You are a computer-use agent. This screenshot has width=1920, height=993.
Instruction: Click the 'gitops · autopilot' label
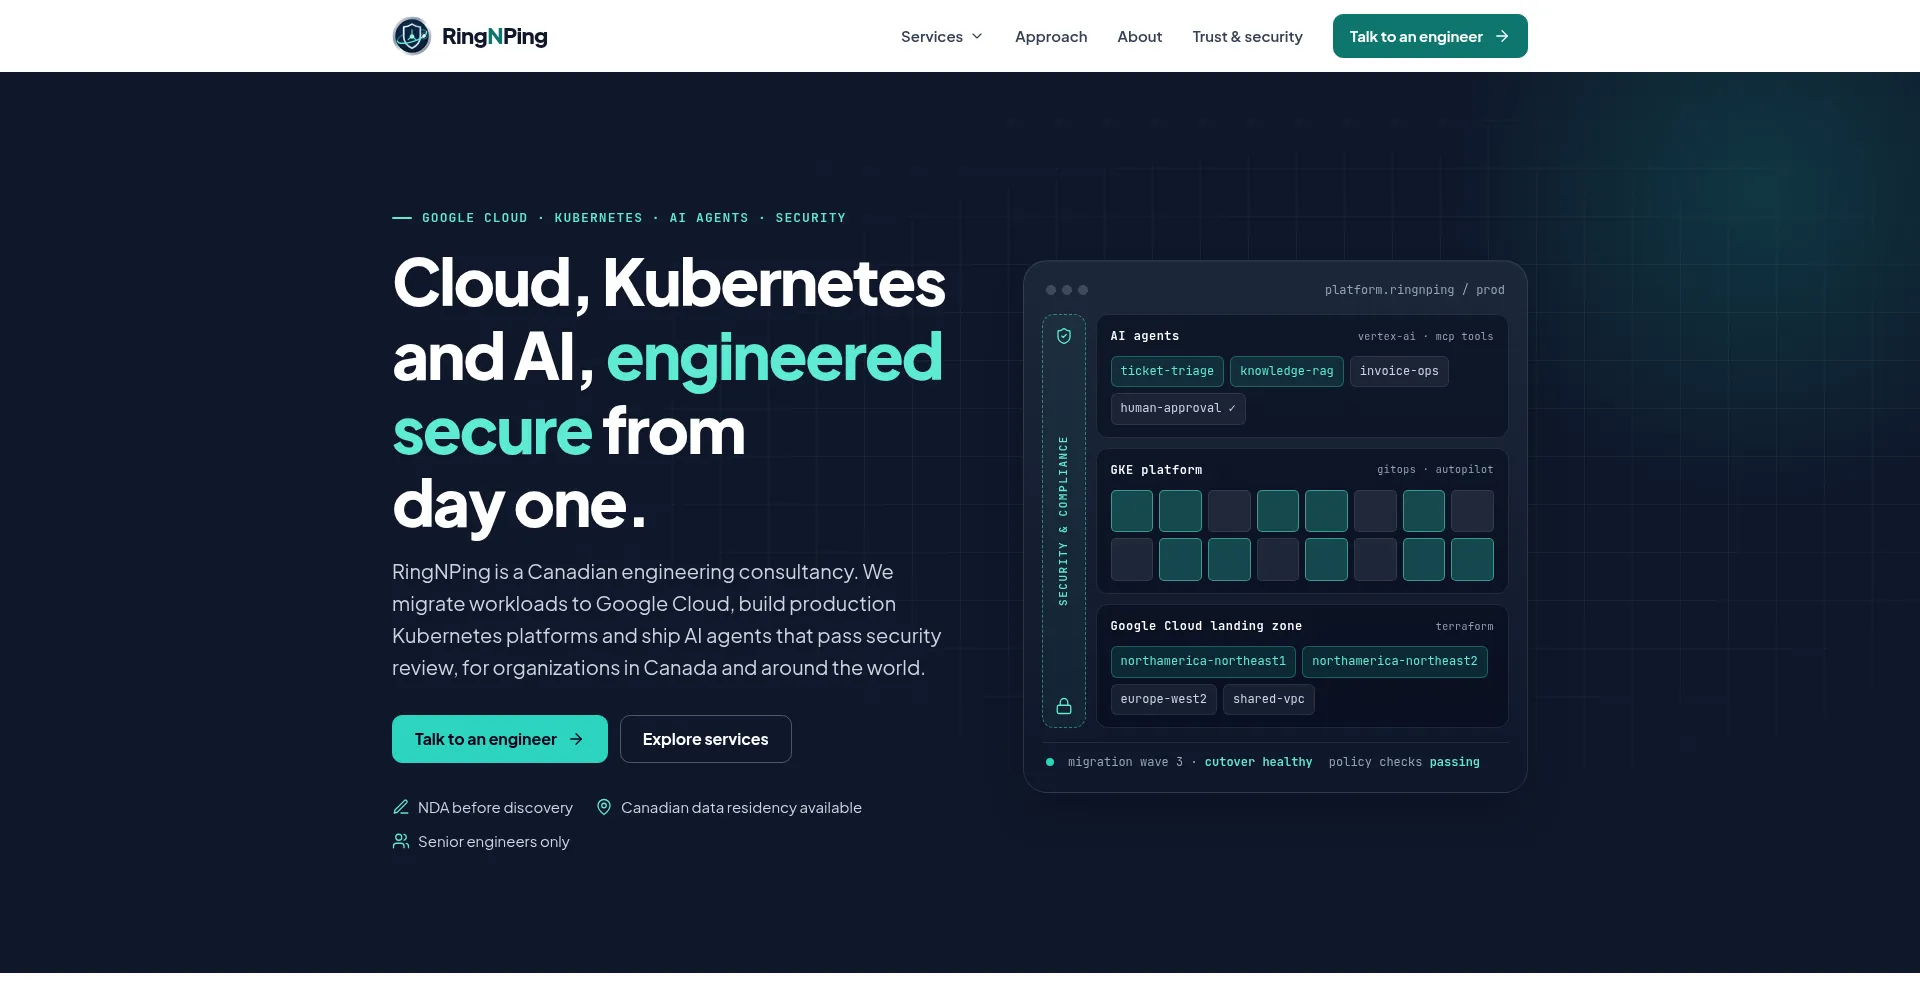click(x=1435, y=470)
